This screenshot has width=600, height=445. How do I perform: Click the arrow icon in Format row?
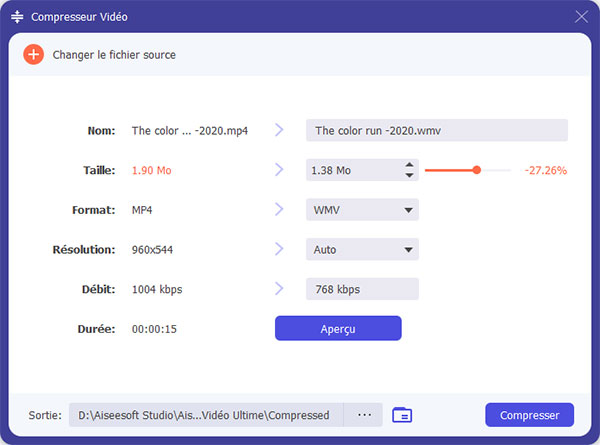point(279,210)
